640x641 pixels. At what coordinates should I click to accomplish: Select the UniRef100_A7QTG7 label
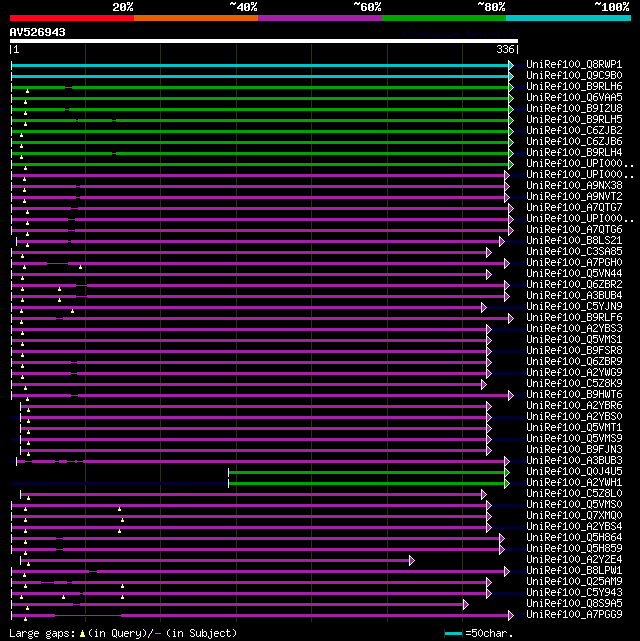click(x=574, y=208)
